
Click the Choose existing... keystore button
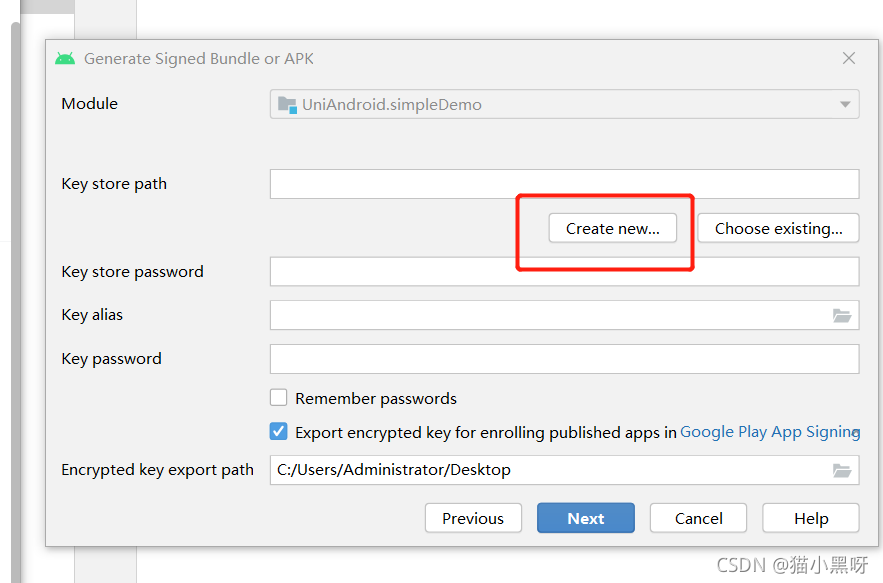[778, 228]
